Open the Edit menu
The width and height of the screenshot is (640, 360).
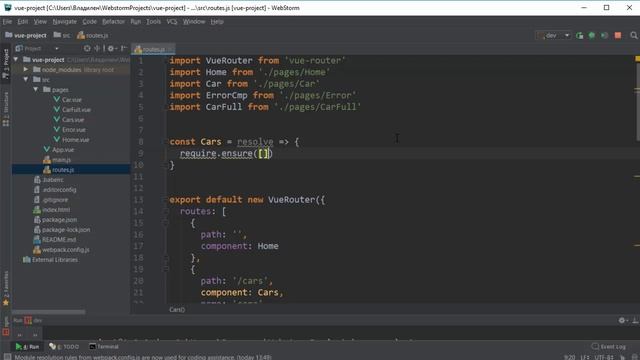pyautogui.click(x=22, y=22)
